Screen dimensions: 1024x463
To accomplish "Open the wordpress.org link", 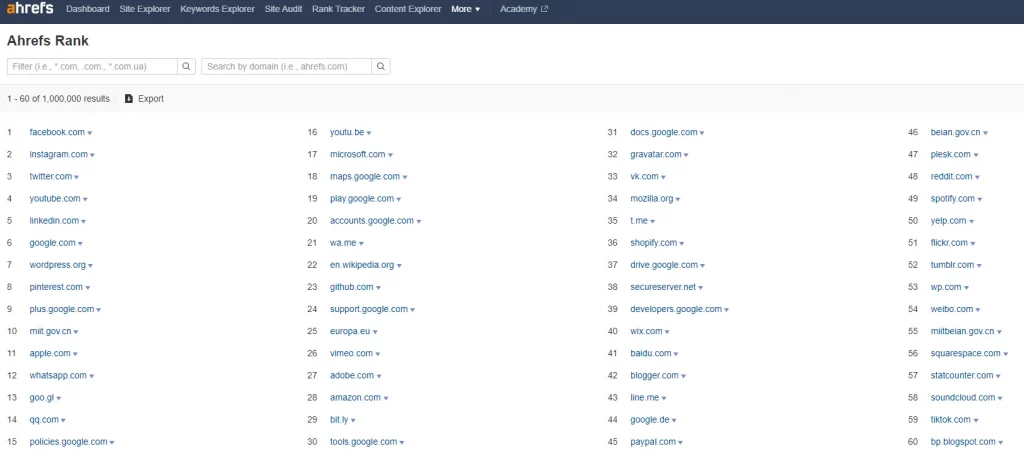I will 57,265.
